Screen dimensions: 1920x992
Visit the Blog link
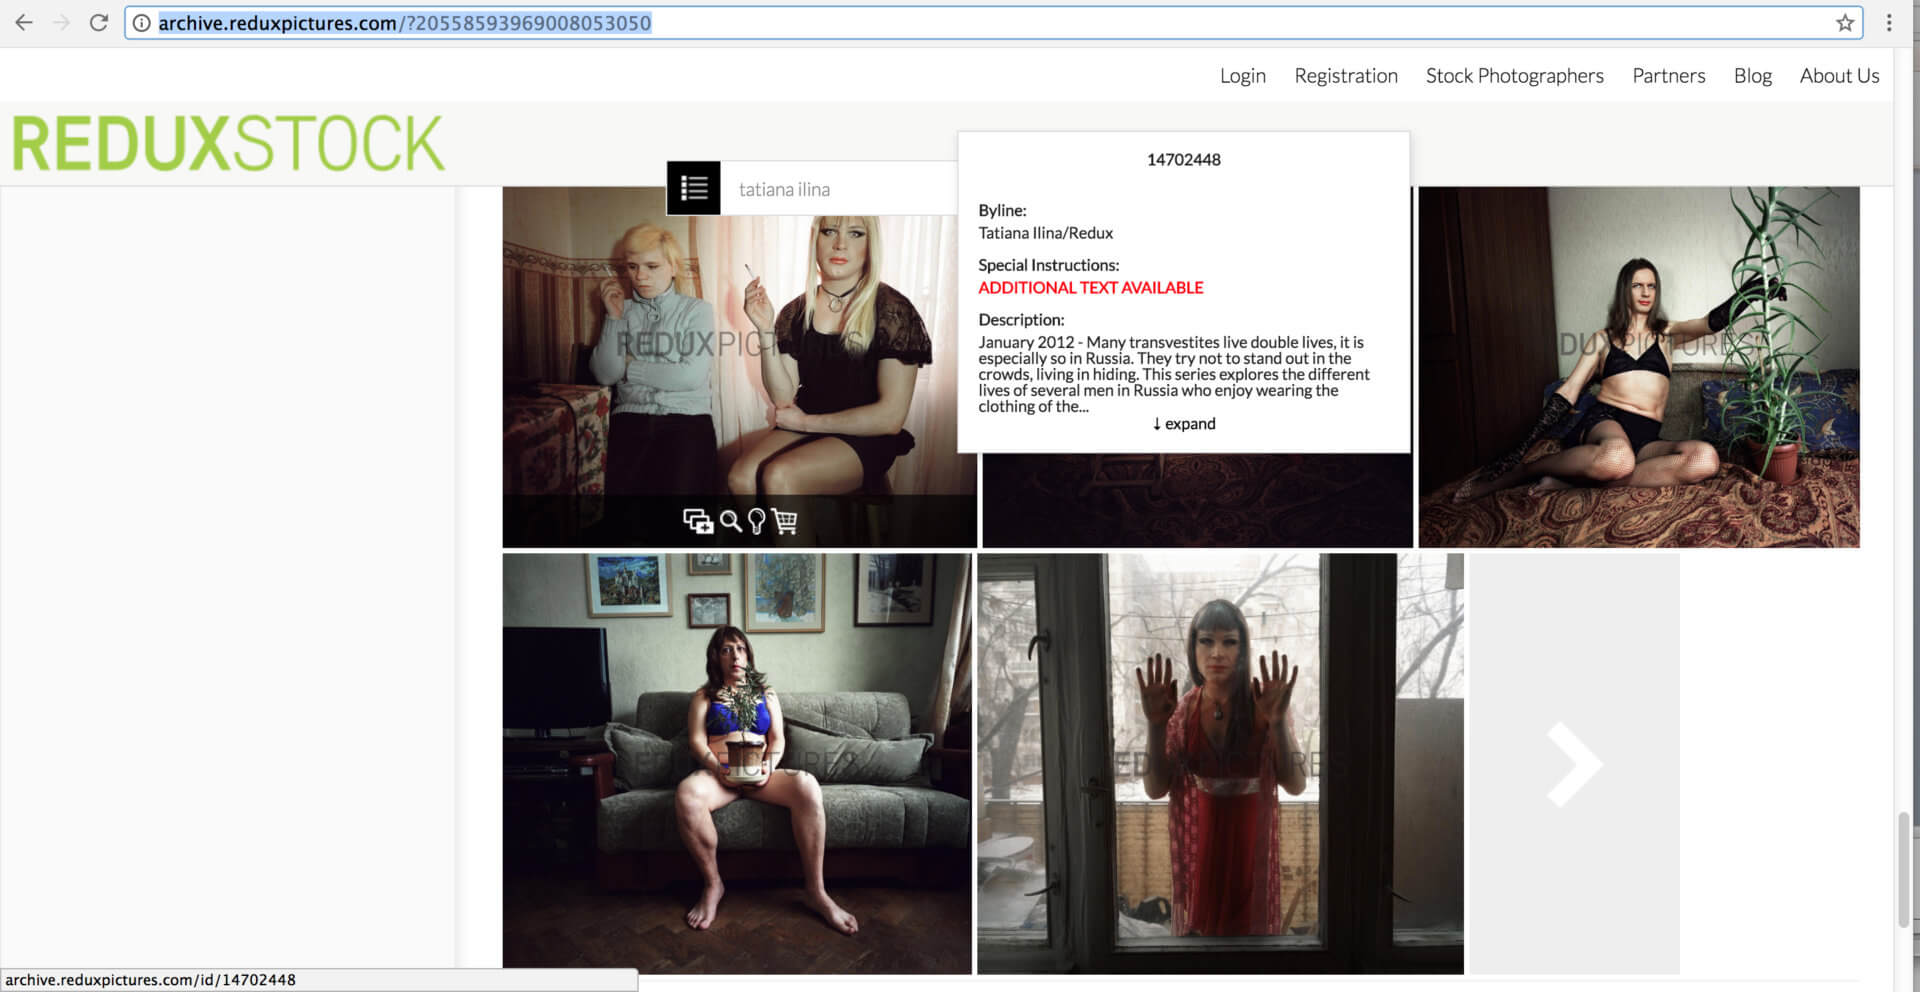(x=1752, y=76)
